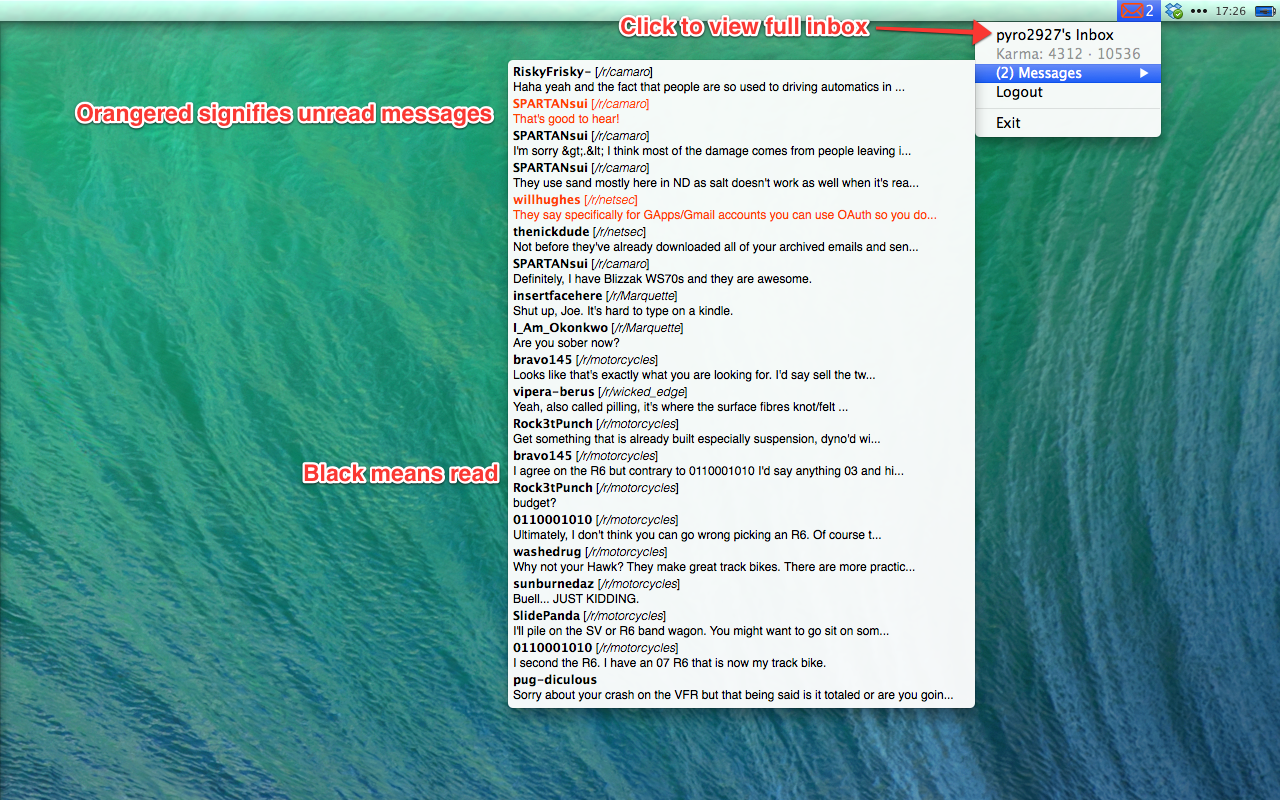Image resolution: width=1280 pixels, height=800 pixels.
Task: Expand the Messages submenu arrow
Action: (1144, 73)
